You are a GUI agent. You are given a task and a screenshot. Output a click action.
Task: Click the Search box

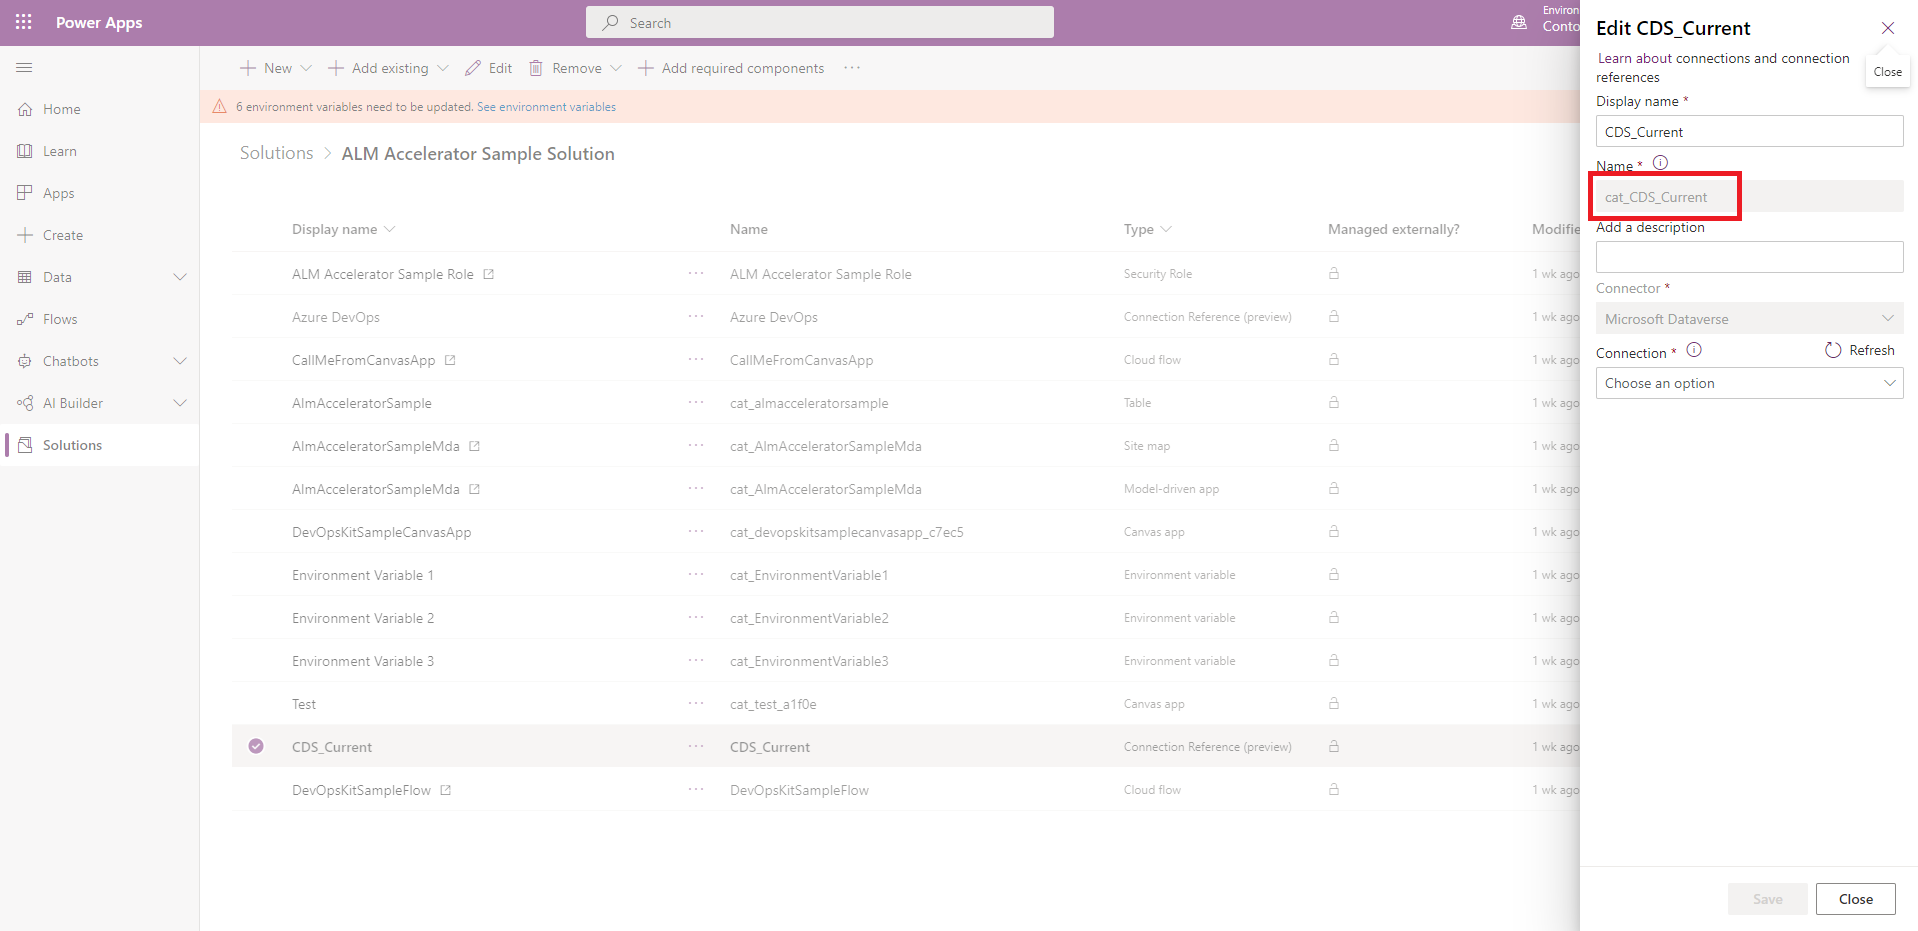click(x=820, y=22)
